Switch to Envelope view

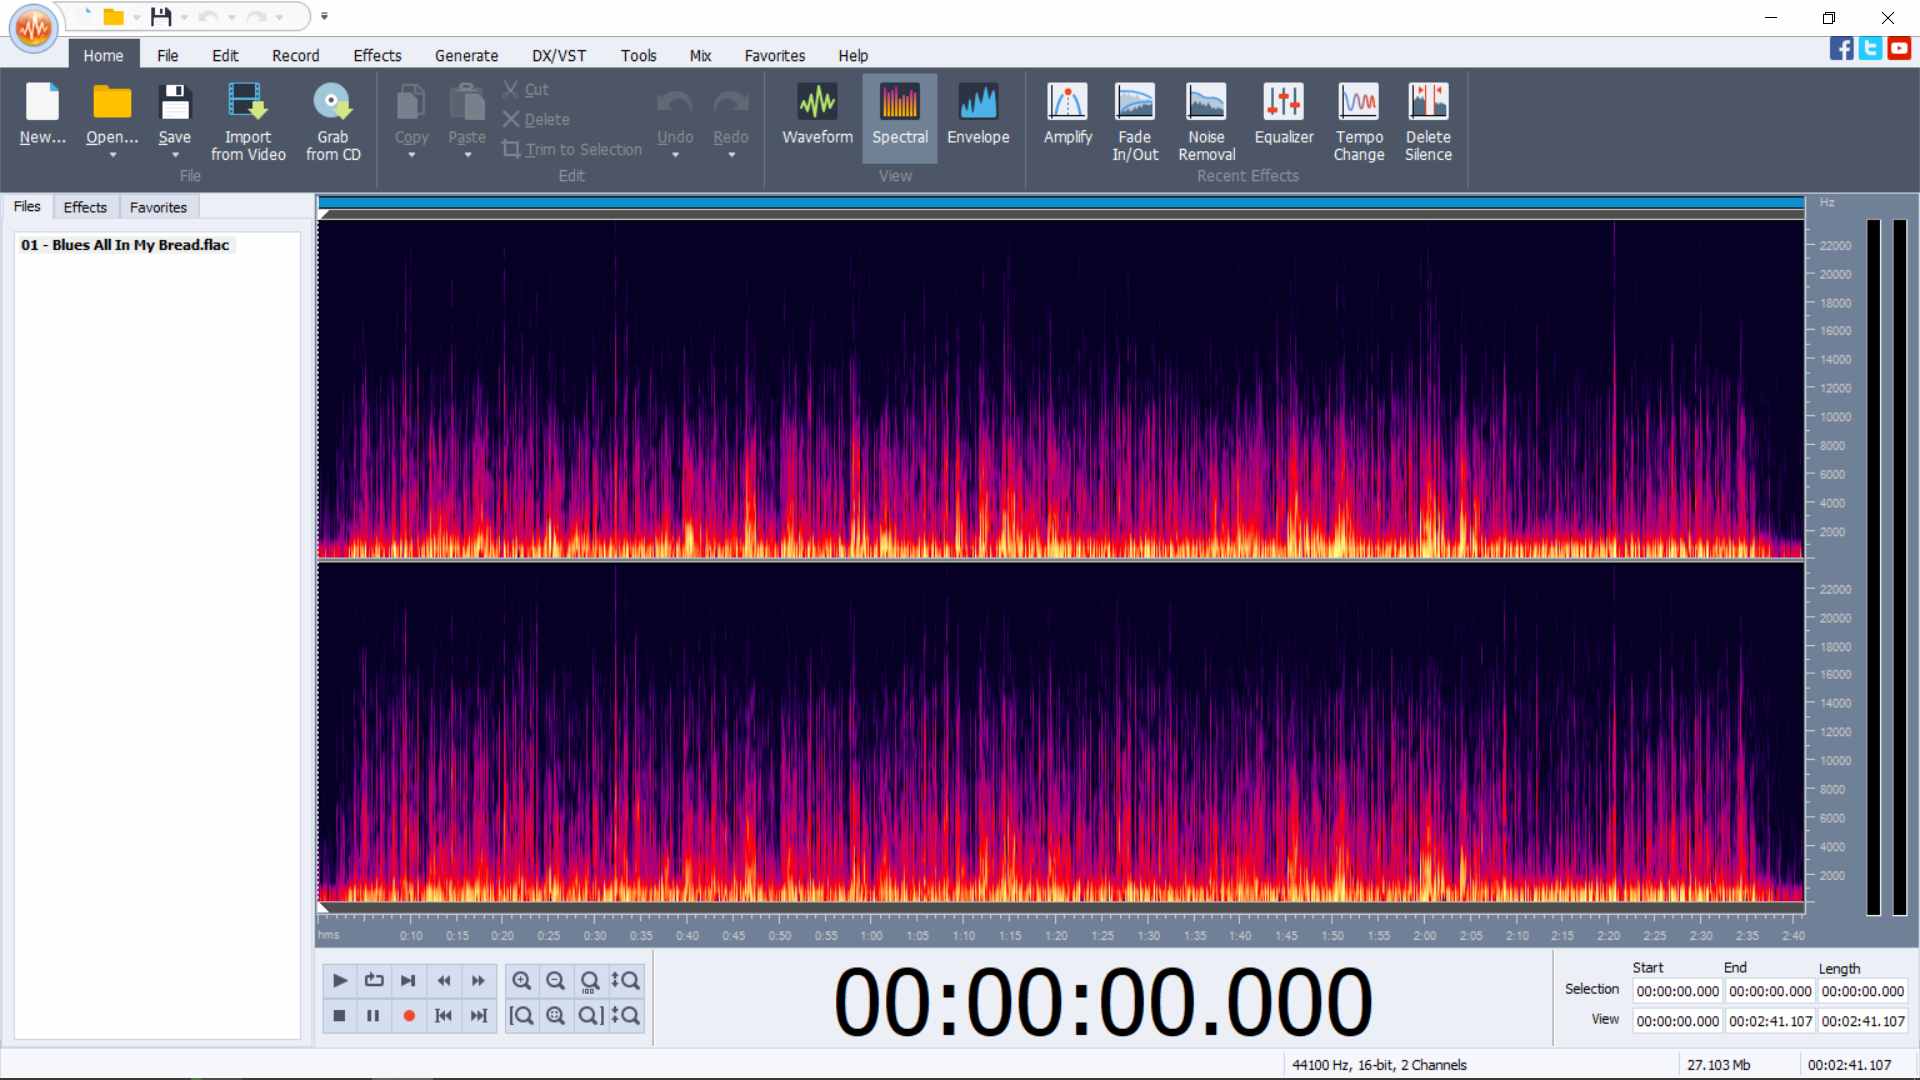(x=978, y=116)
